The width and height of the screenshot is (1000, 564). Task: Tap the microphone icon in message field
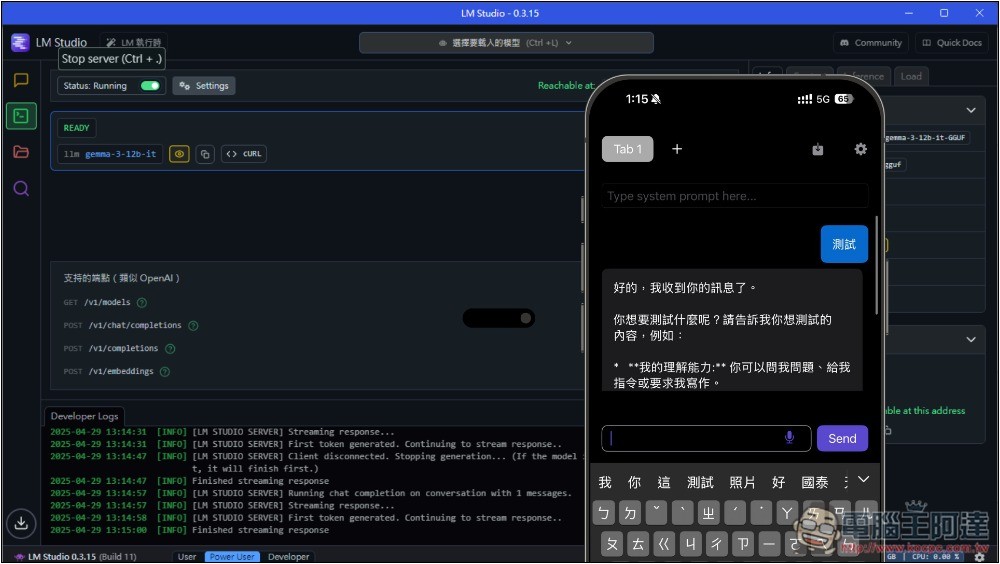[x=789, y=438]
